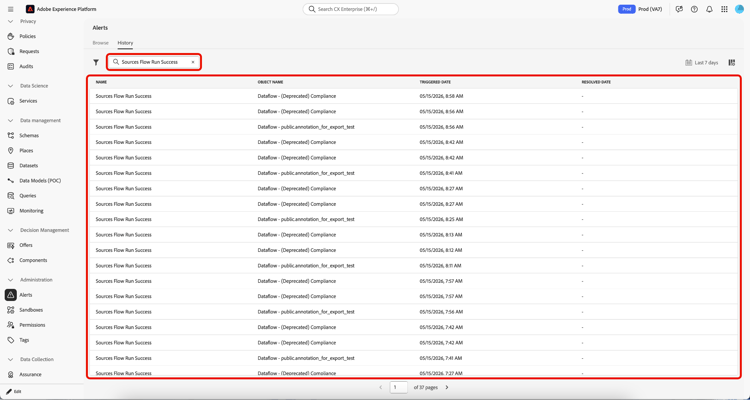Collapse the Decision Management section
The image size is (750, 400).
[x=11, y=230]
